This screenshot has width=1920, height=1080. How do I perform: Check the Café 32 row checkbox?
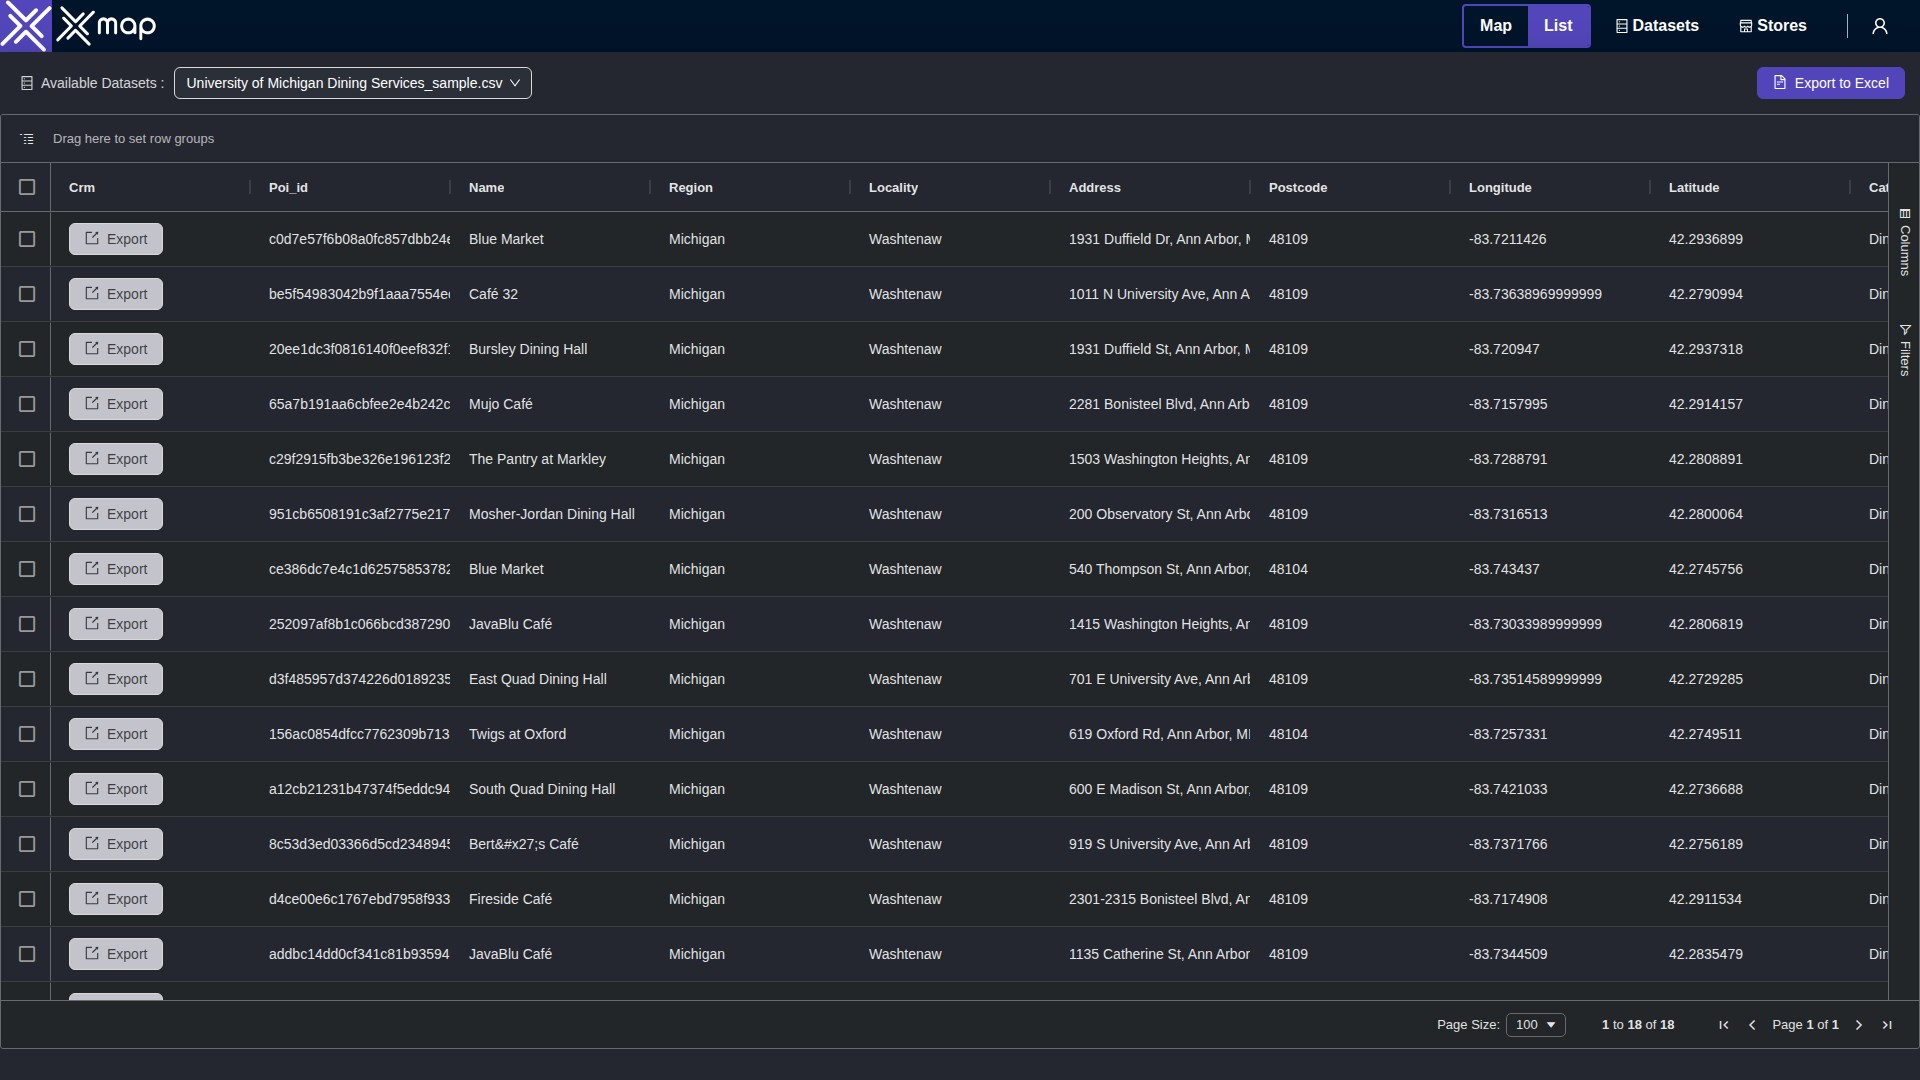point(27,294)
